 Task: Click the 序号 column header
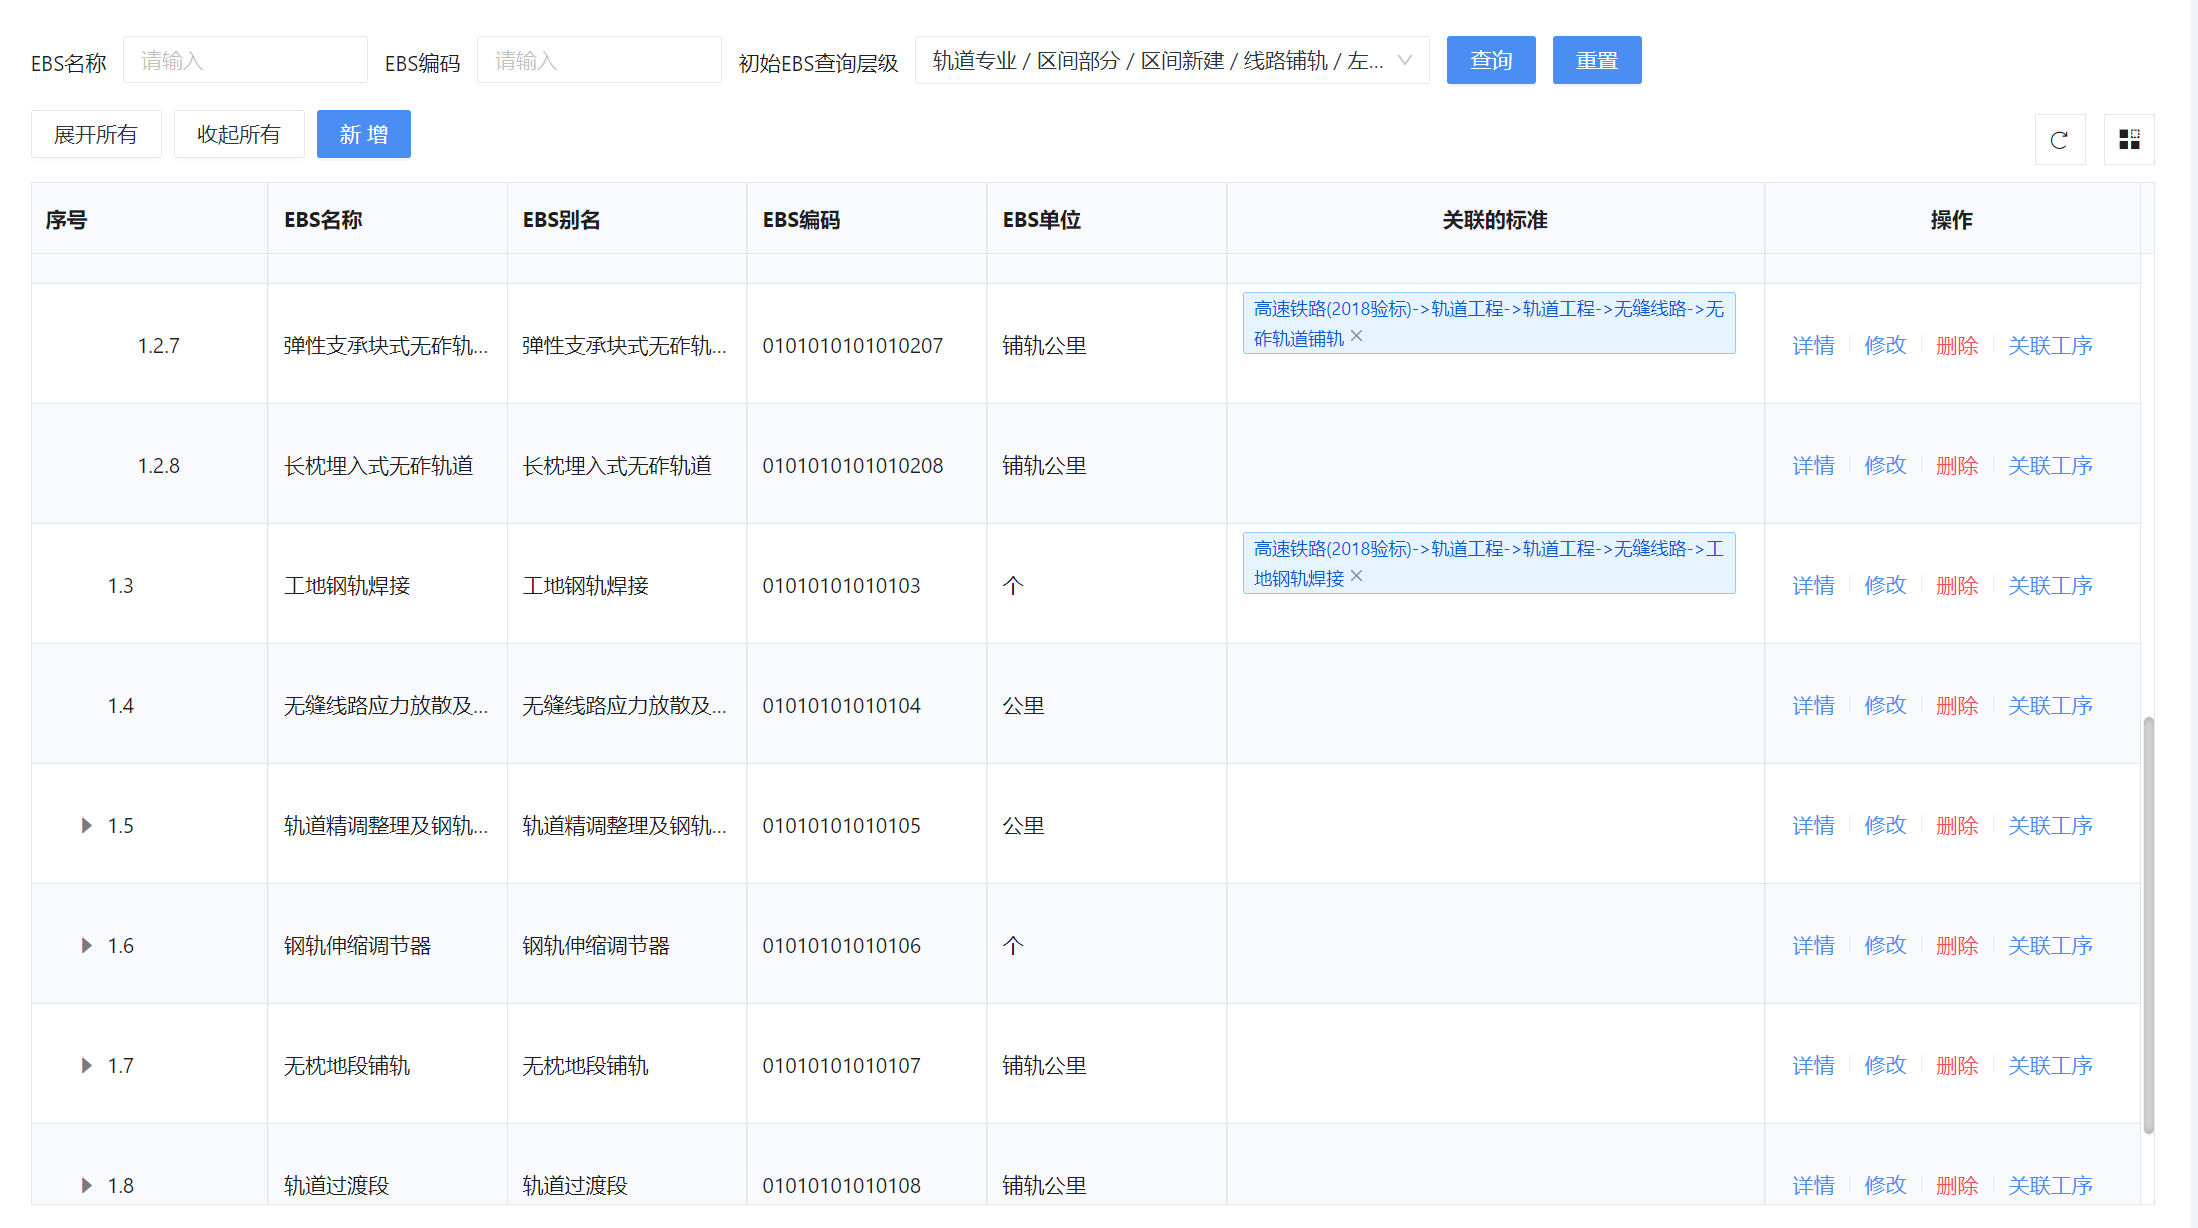coord(149,219)
